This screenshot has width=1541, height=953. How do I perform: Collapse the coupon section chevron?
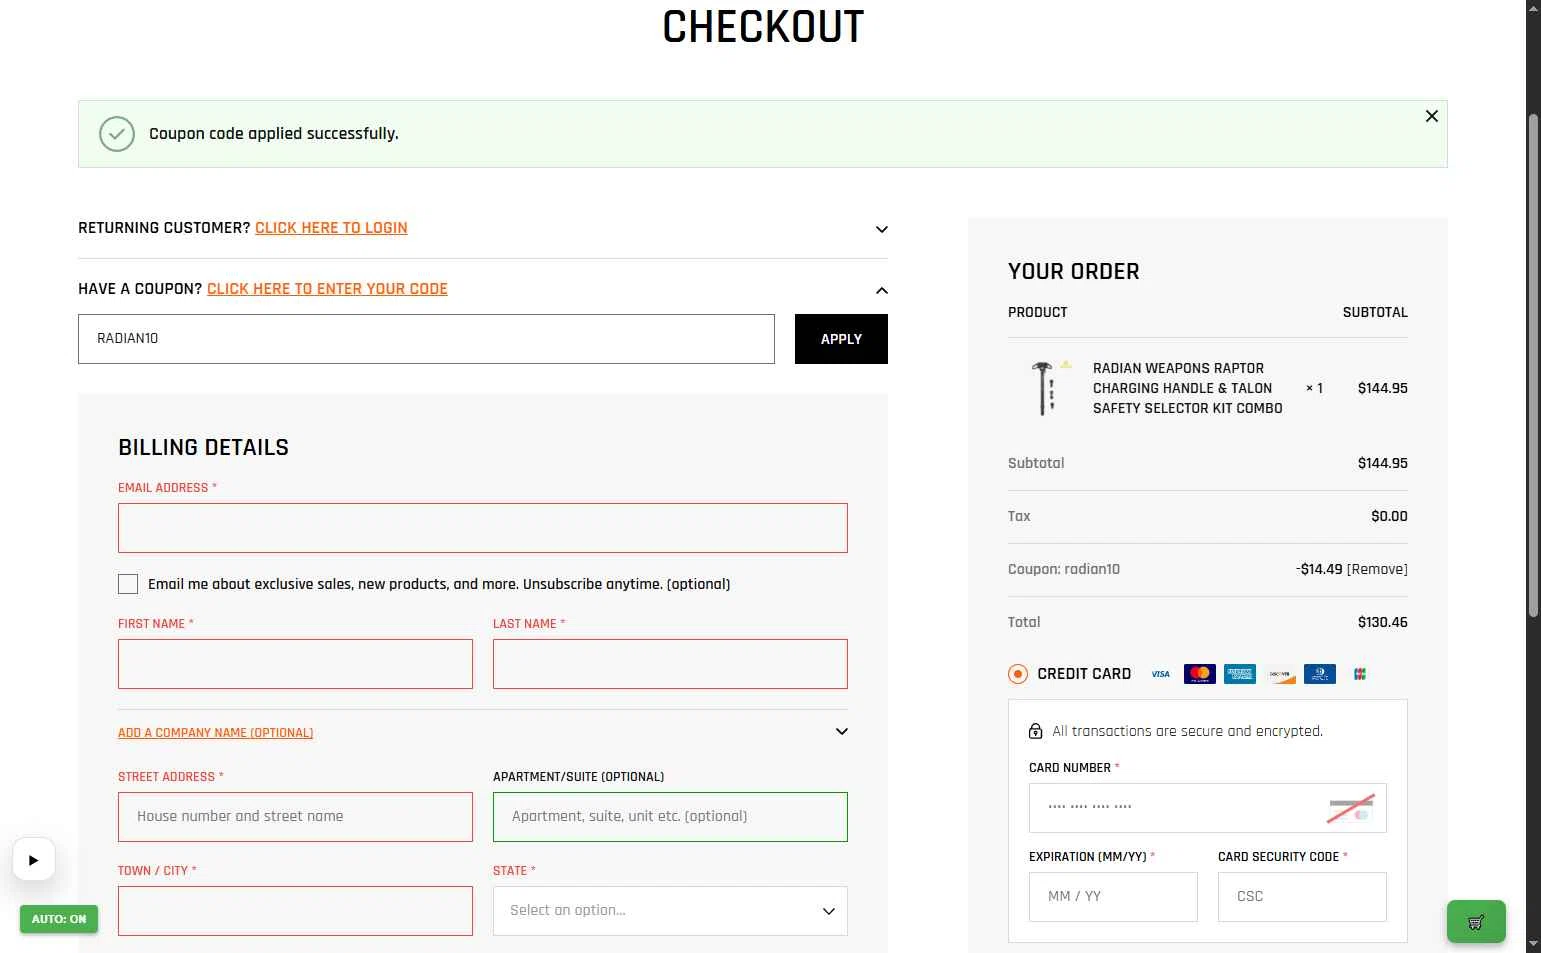click(x=881, y=290)
